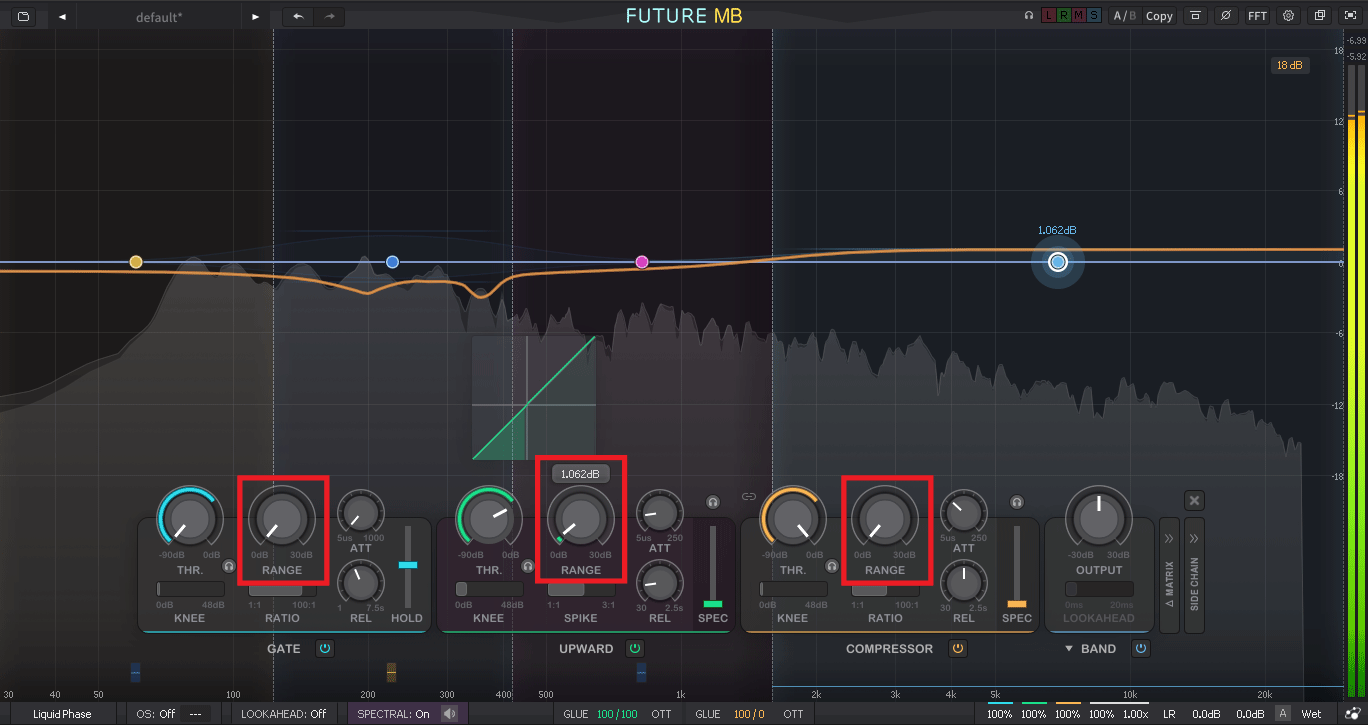The width and height of the screenshot is (1368, 725).
Task: Click the headphones icon in the top bar
Action: click(1029, 16)
